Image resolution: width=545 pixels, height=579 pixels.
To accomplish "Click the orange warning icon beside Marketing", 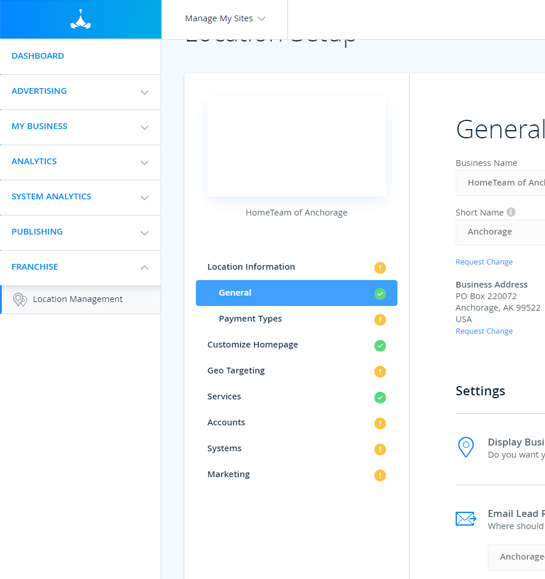I will [x=380, y=475].
